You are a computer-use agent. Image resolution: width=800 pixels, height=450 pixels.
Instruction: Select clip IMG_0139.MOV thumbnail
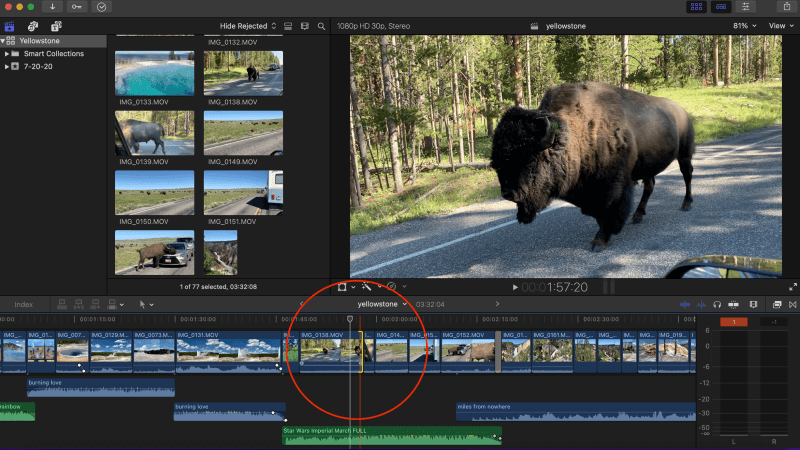click(155, 133)
